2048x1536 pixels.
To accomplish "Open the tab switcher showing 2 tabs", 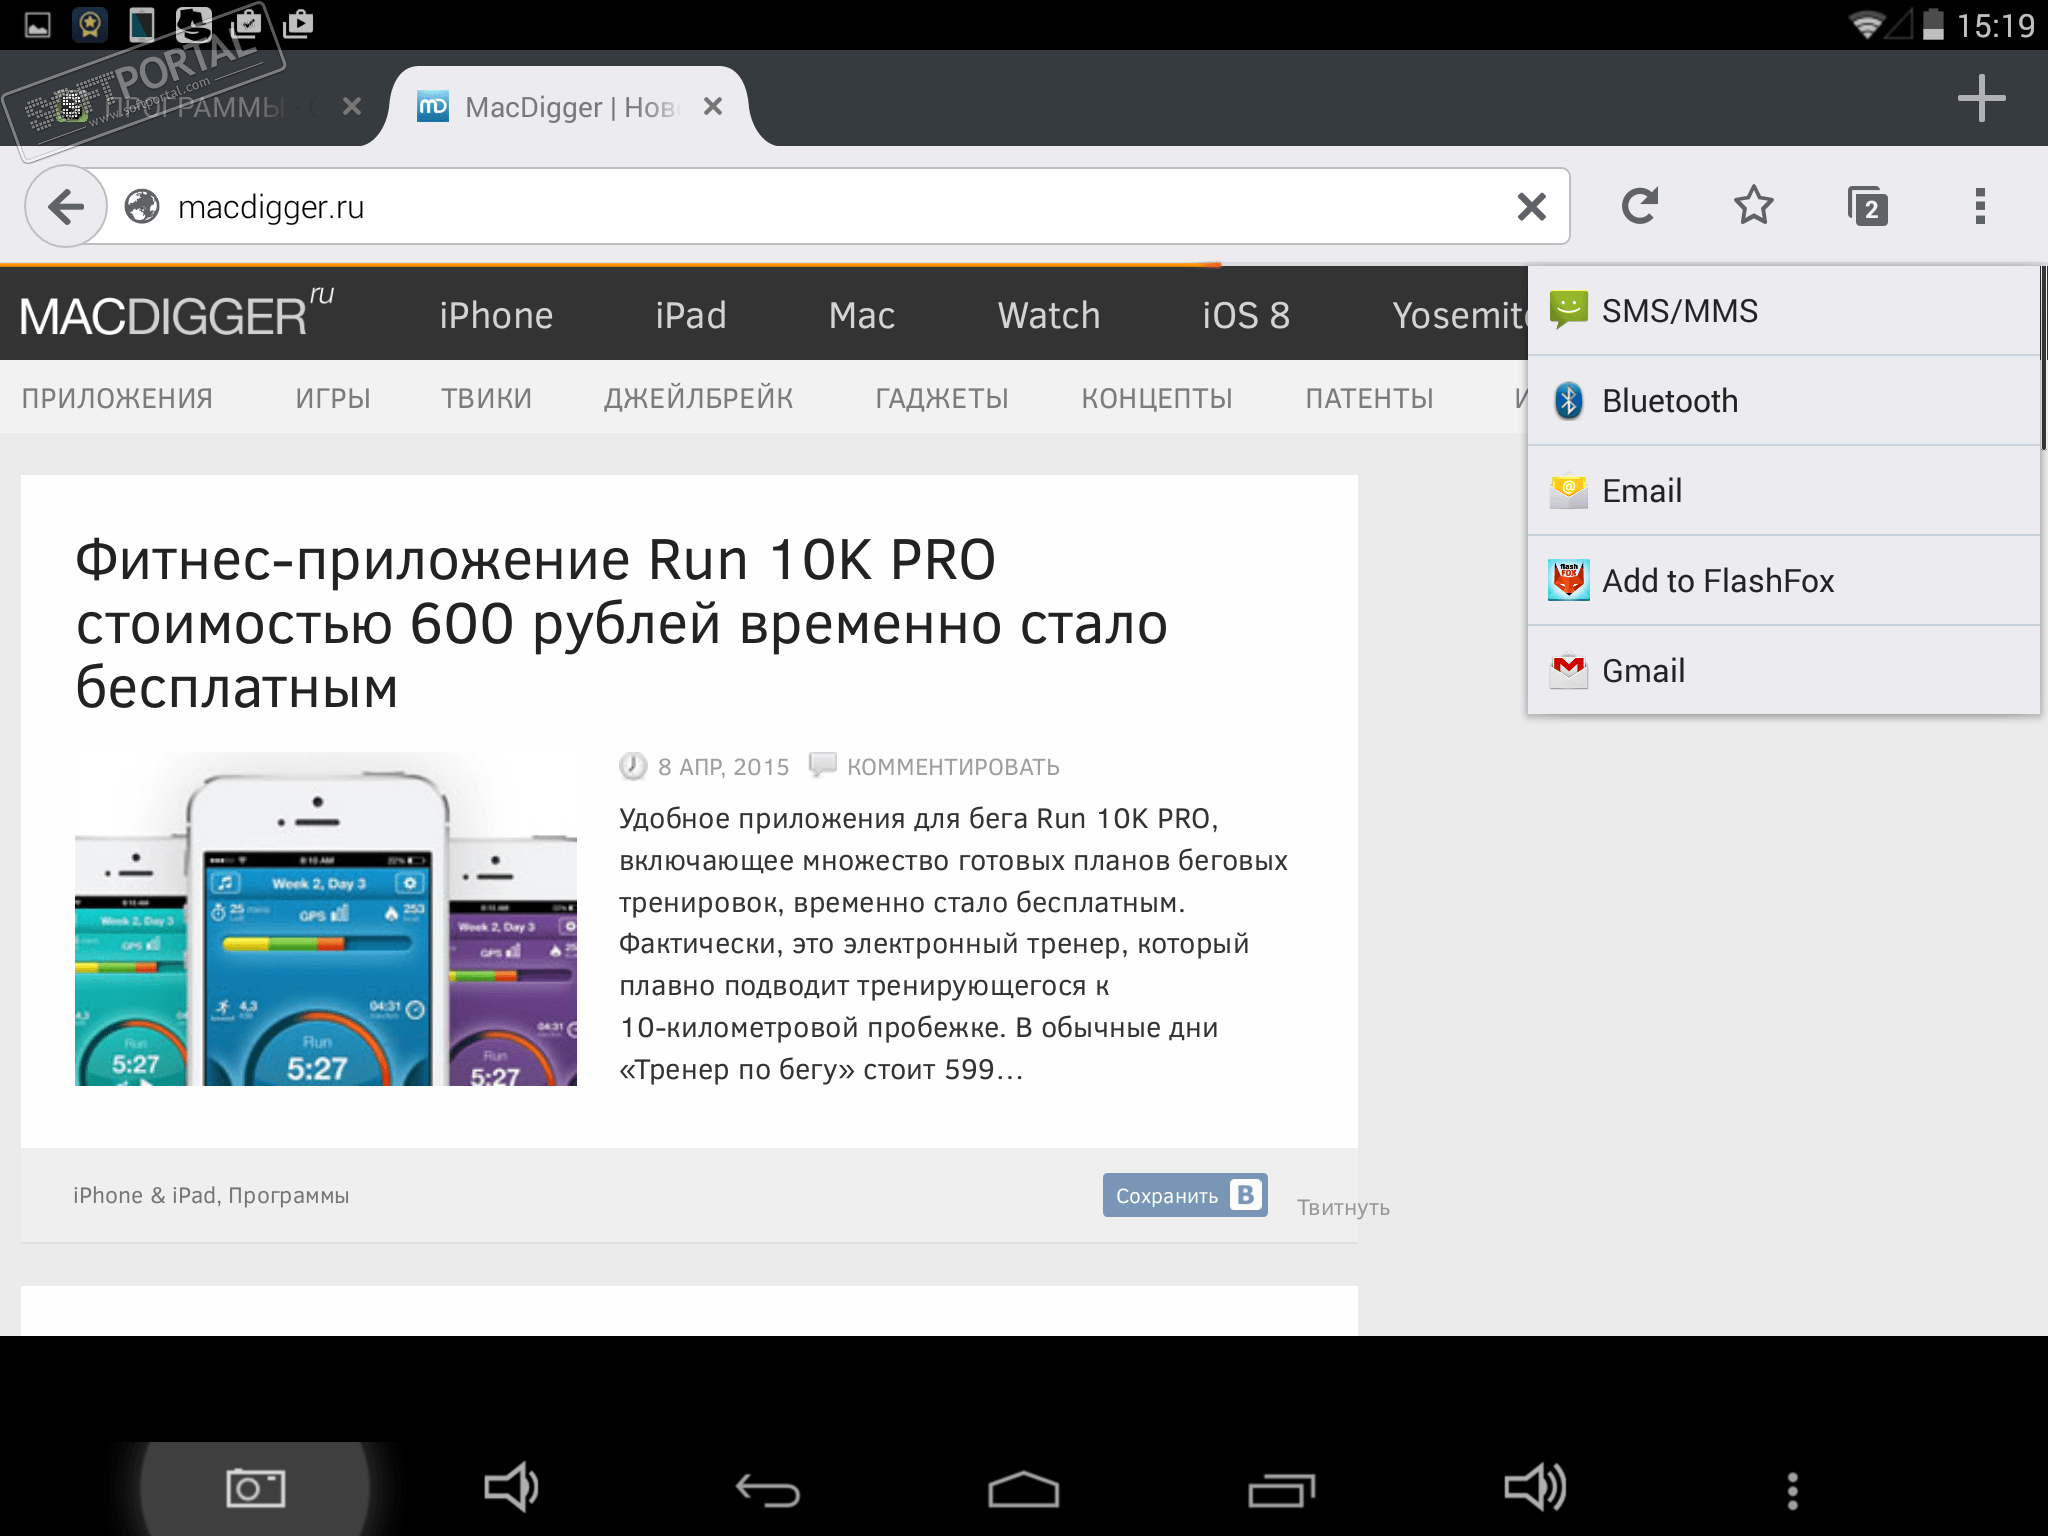I will click(1867, 207).
